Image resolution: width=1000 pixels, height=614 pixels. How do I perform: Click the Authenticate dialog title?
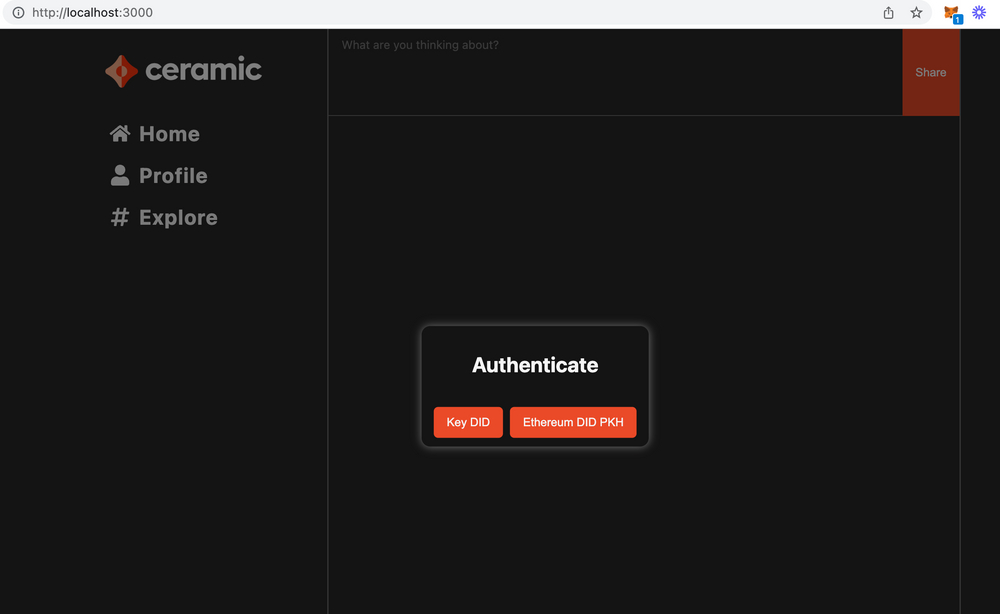[535, 365]
